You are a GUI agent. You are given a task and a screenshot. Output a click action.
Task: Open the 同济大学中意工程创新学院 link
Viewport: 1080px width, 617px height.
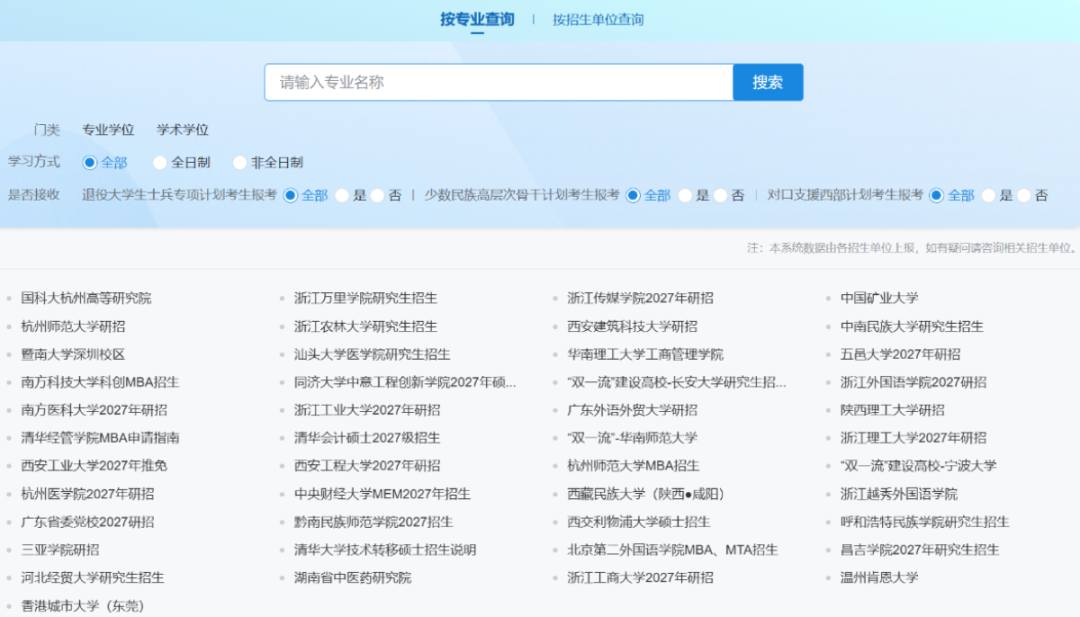click(405, 382)
